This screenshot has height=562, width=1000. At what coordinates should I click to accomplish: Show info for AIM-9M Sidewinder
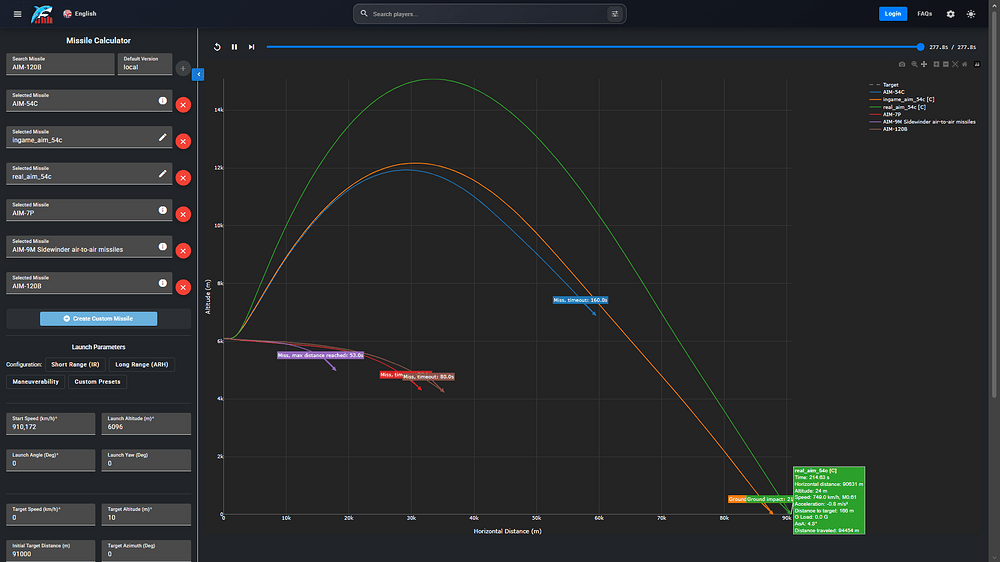[163, 246]
